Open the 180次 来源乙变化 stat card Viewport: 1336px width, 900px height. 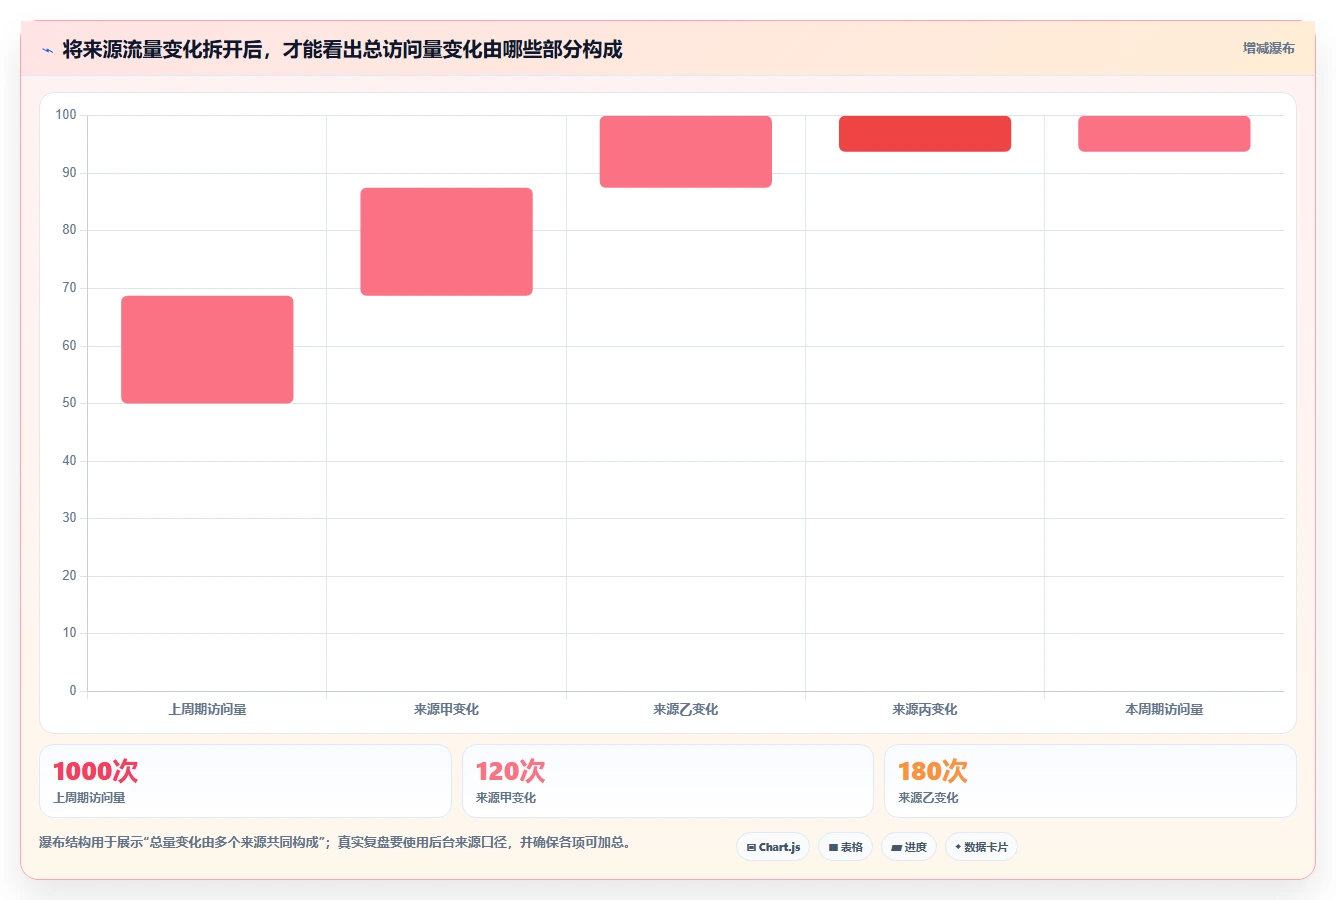point(1090,781)
